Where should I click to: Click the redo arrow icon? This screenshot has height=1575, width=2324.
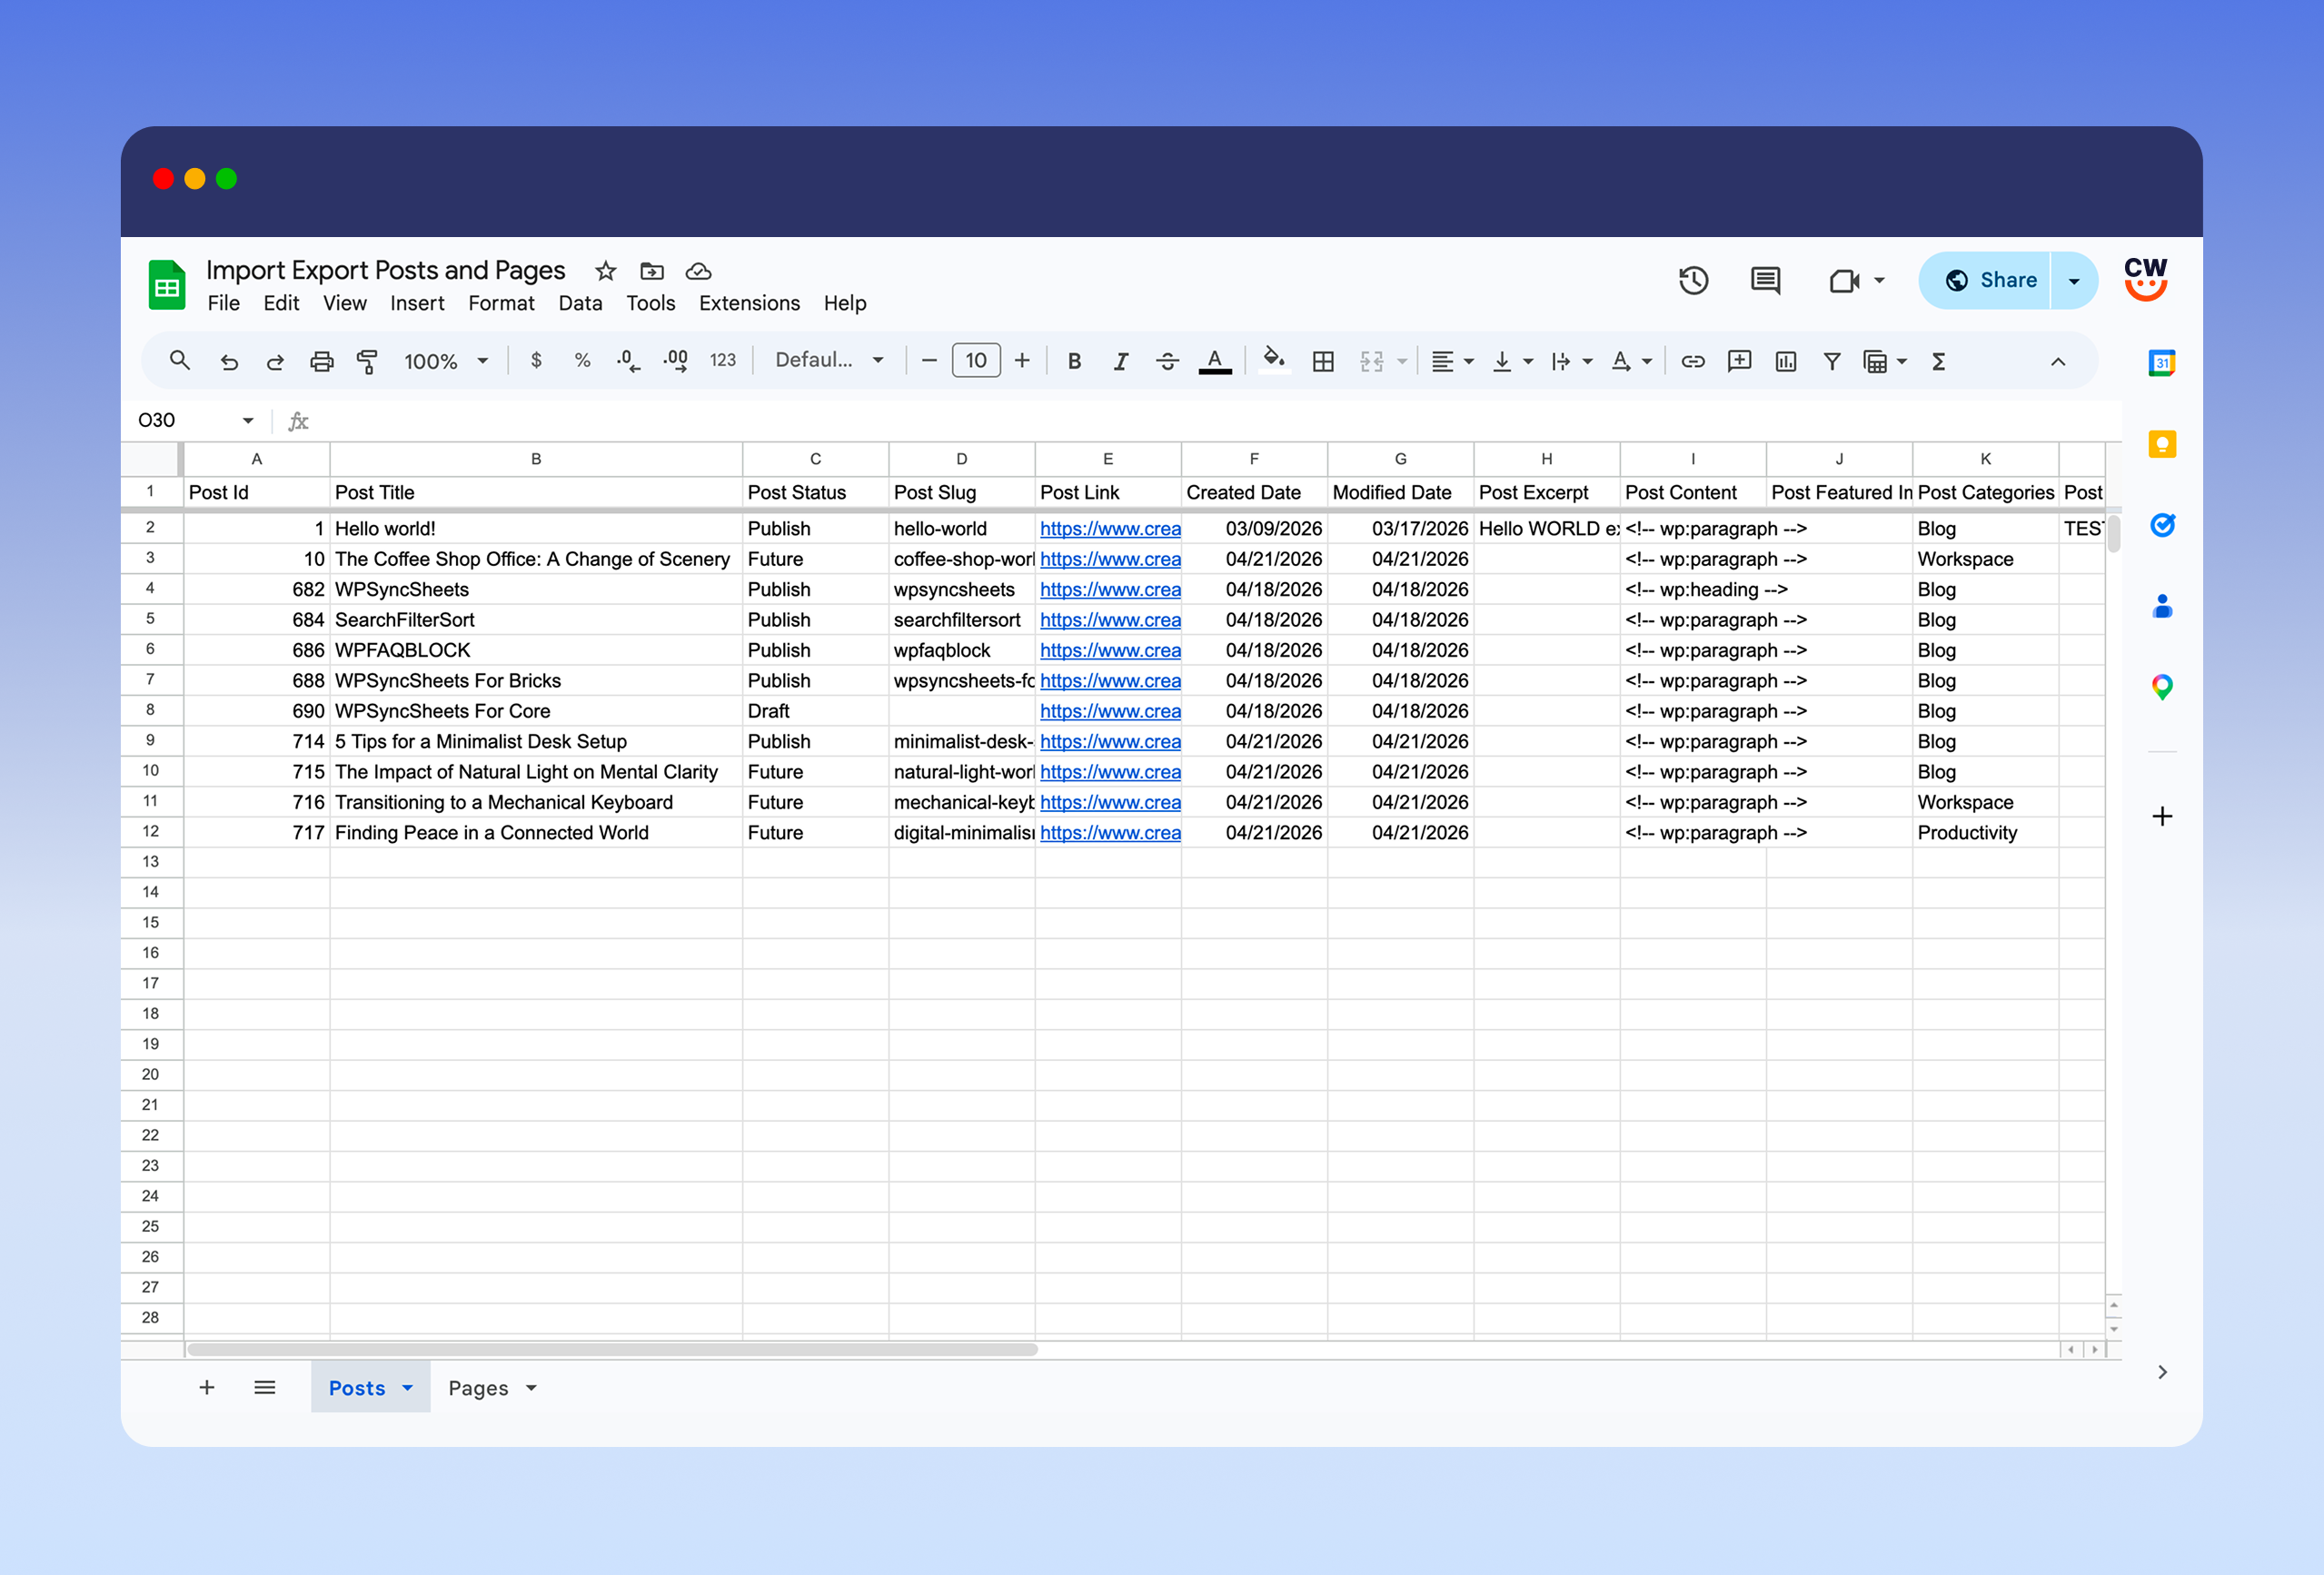click(275, 361)
